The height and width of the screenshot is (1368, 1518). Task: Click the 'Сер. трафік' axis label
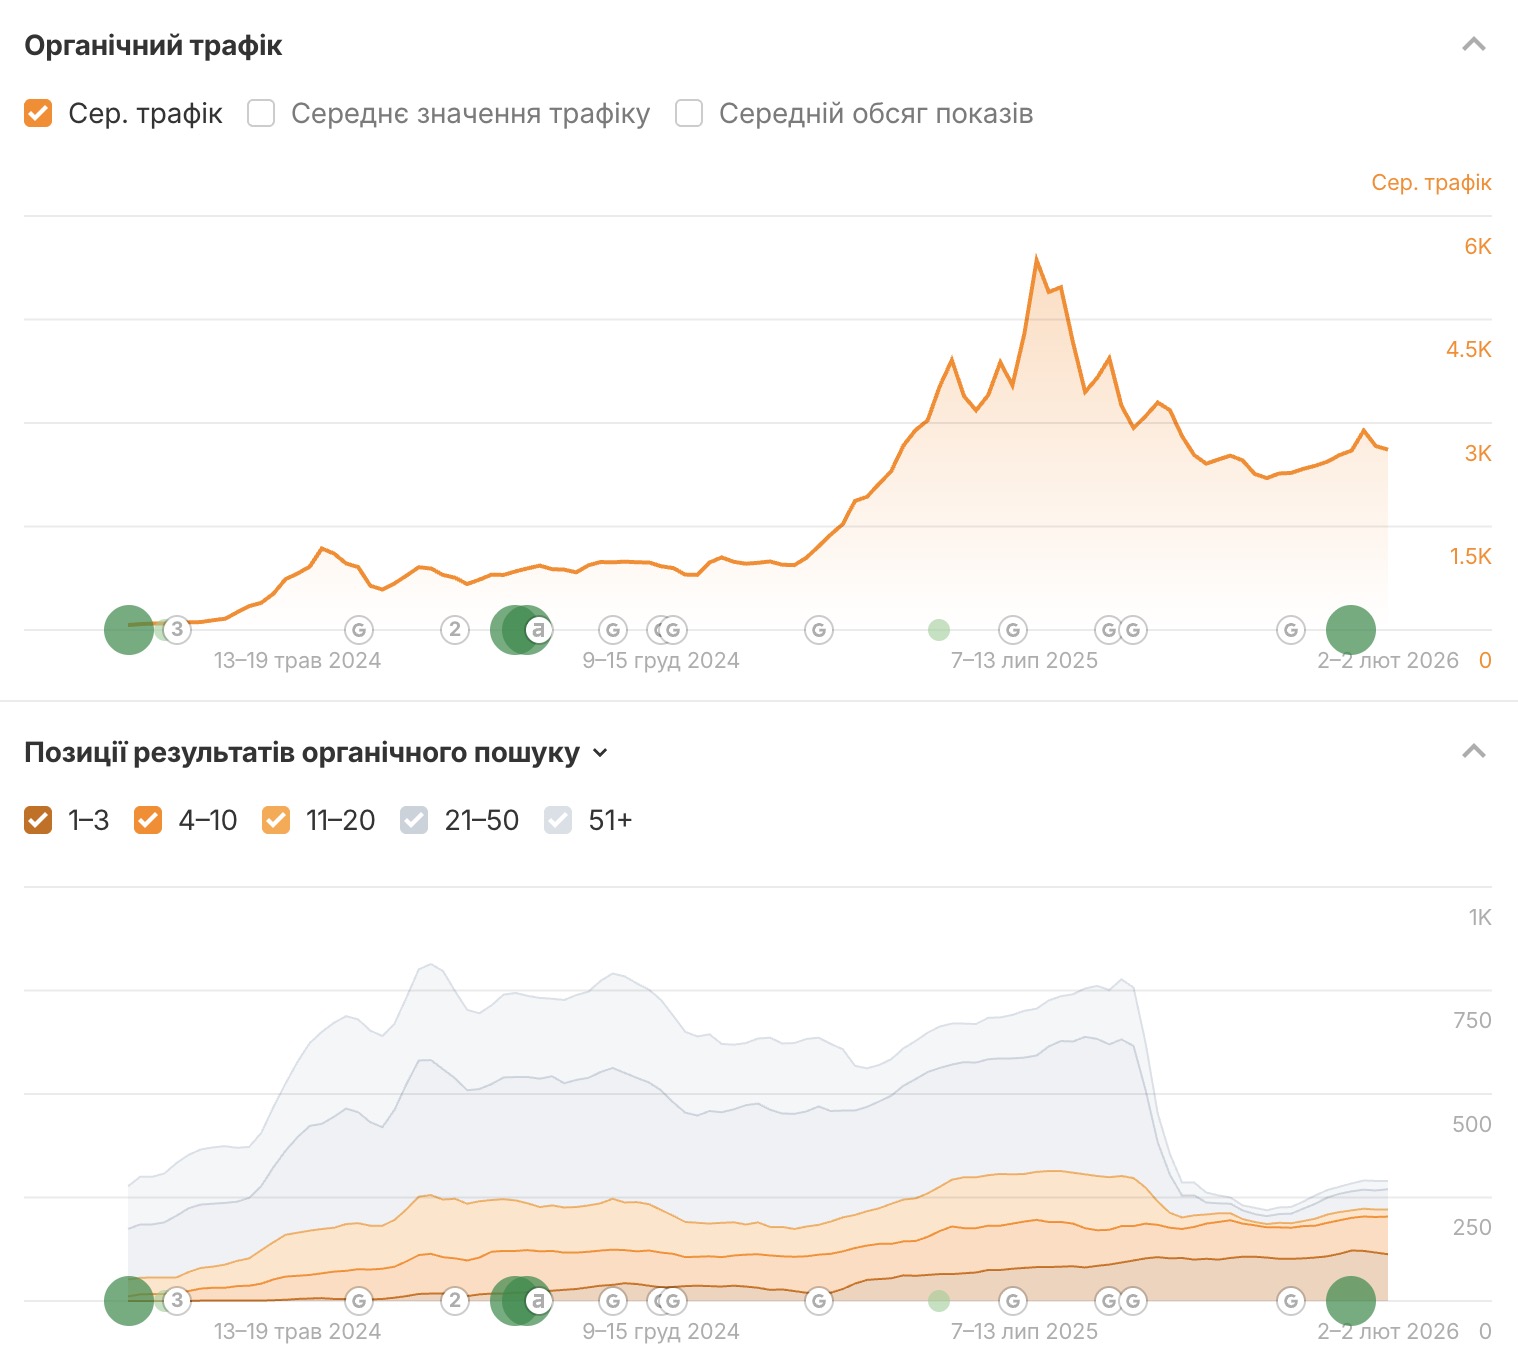[x=1430, y=182]
